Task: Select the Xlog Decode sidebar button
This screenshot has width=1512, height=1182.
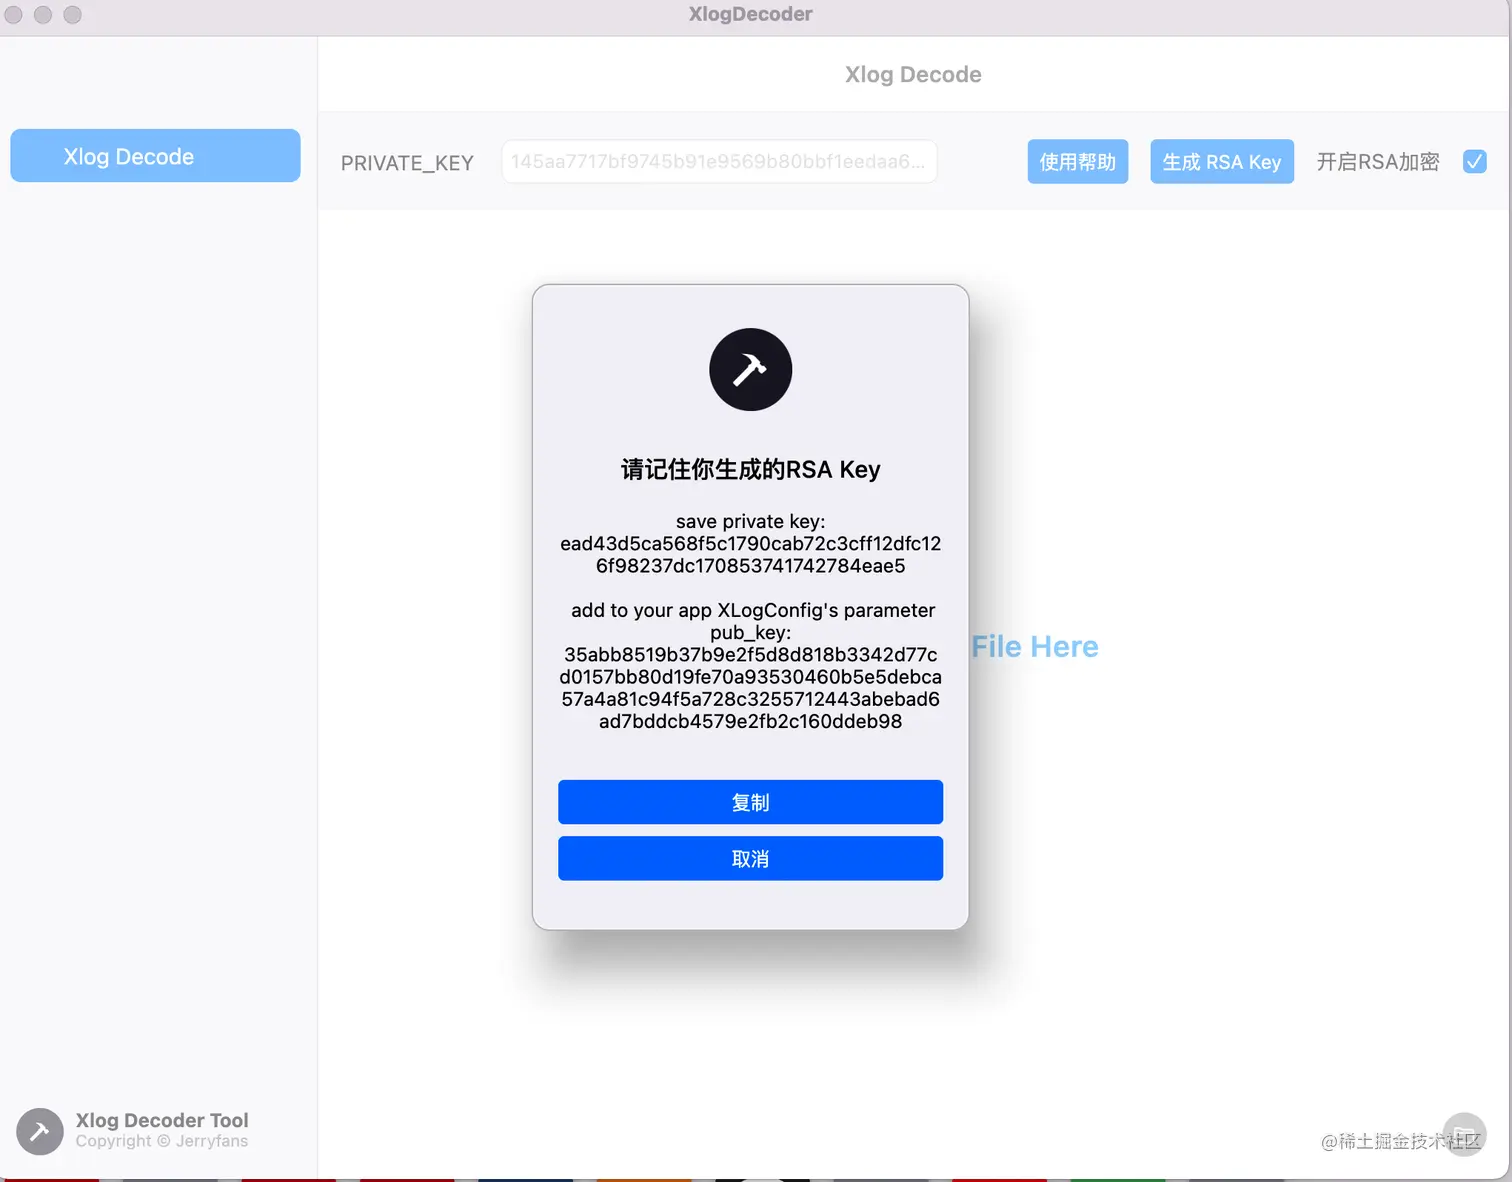Action: tap(155, 155)
